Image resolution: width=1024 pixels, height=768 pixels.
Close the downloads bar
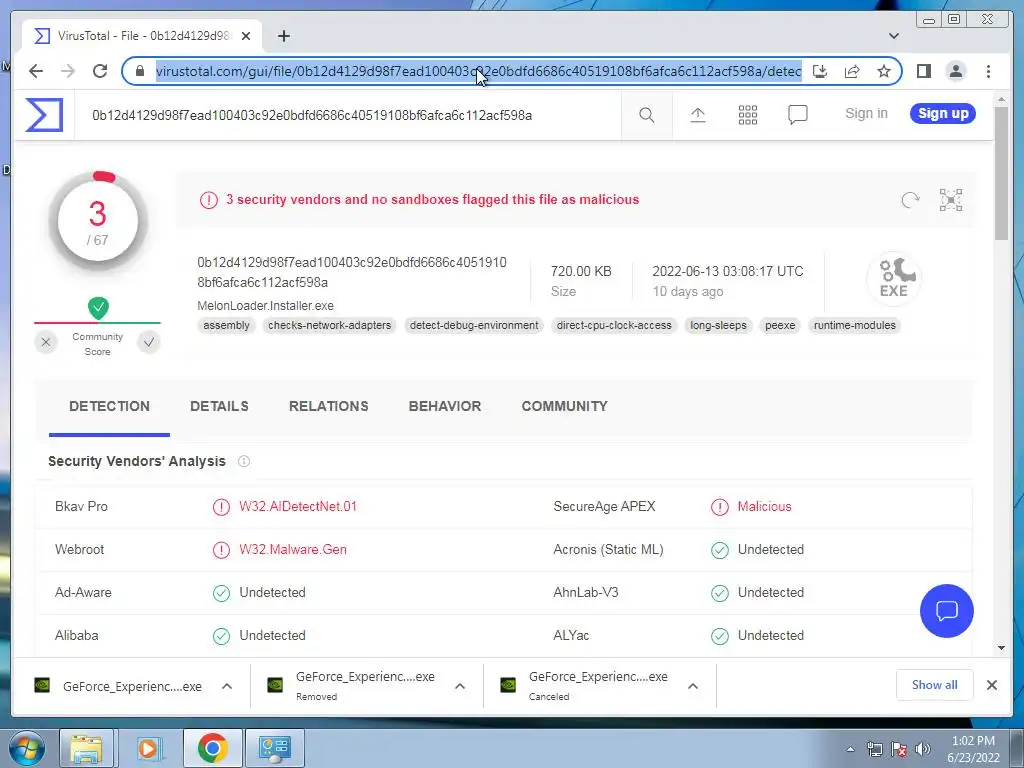[991, 685]
